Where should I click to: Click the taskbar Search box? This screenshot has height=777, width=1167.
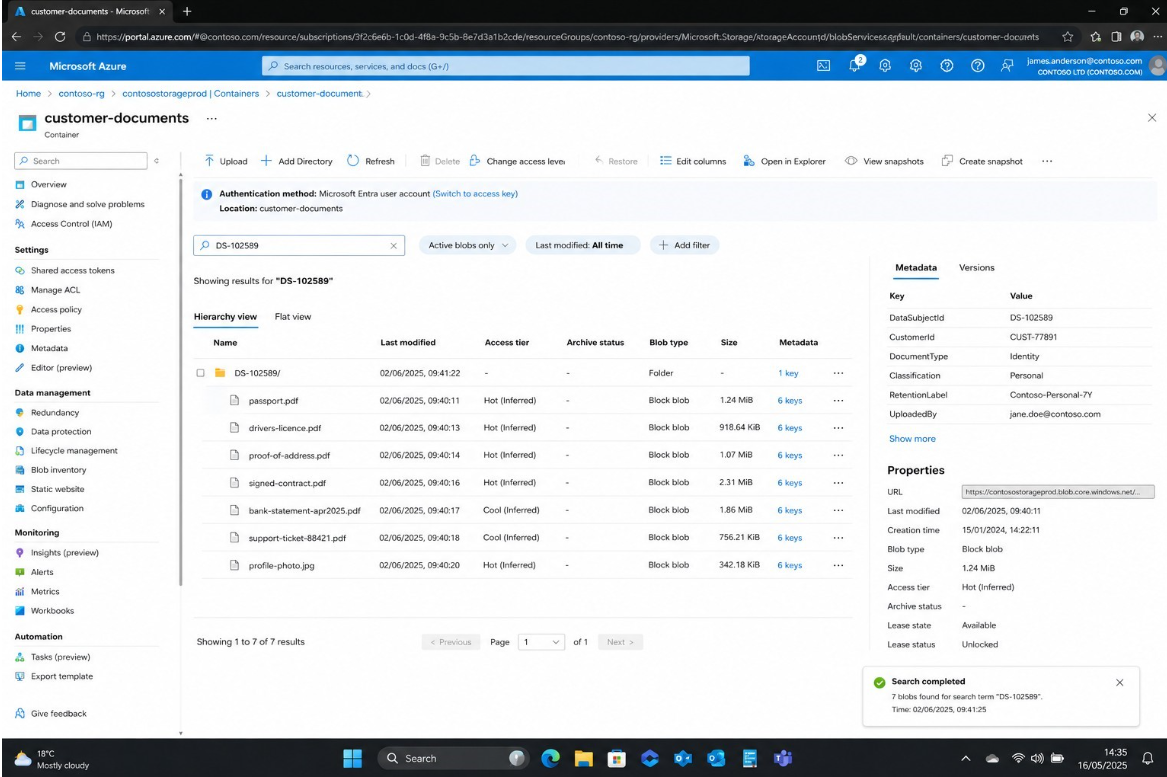point(453,758)
